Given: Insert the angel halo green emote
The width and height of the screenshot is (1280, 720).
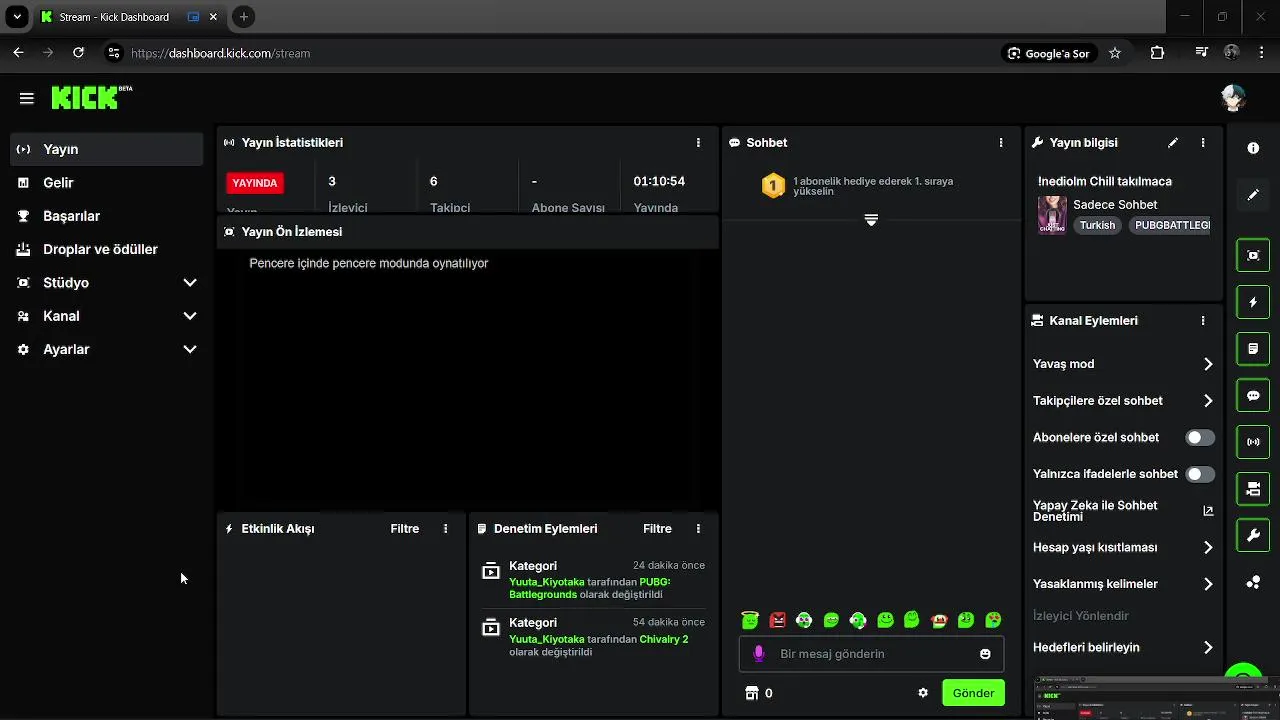Looking at the screenshot, I should (x=751, y=620).
